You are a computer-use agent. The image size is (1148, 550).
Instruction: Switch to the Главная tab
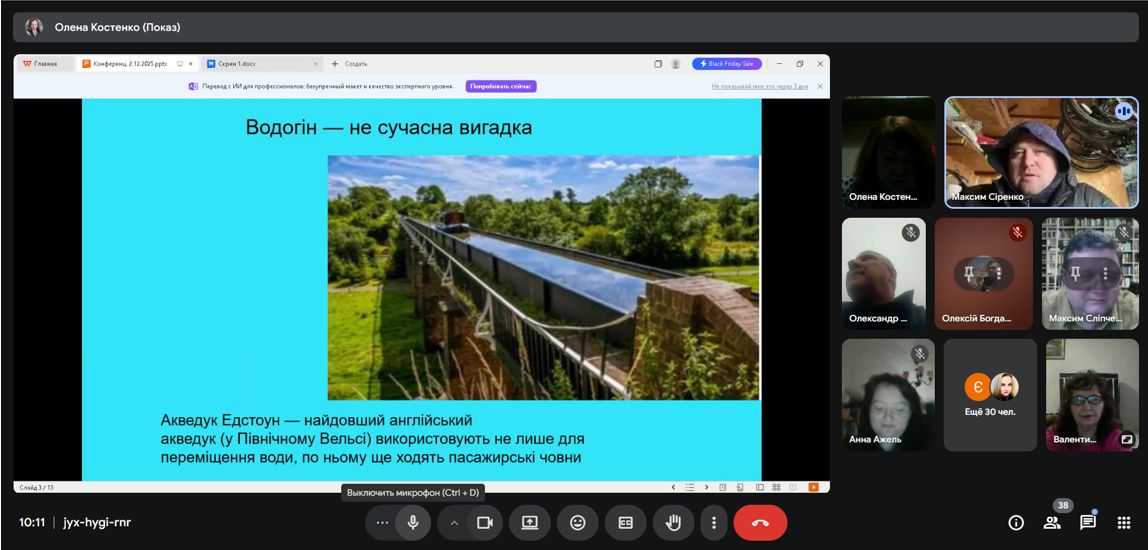tap(44, 64)
